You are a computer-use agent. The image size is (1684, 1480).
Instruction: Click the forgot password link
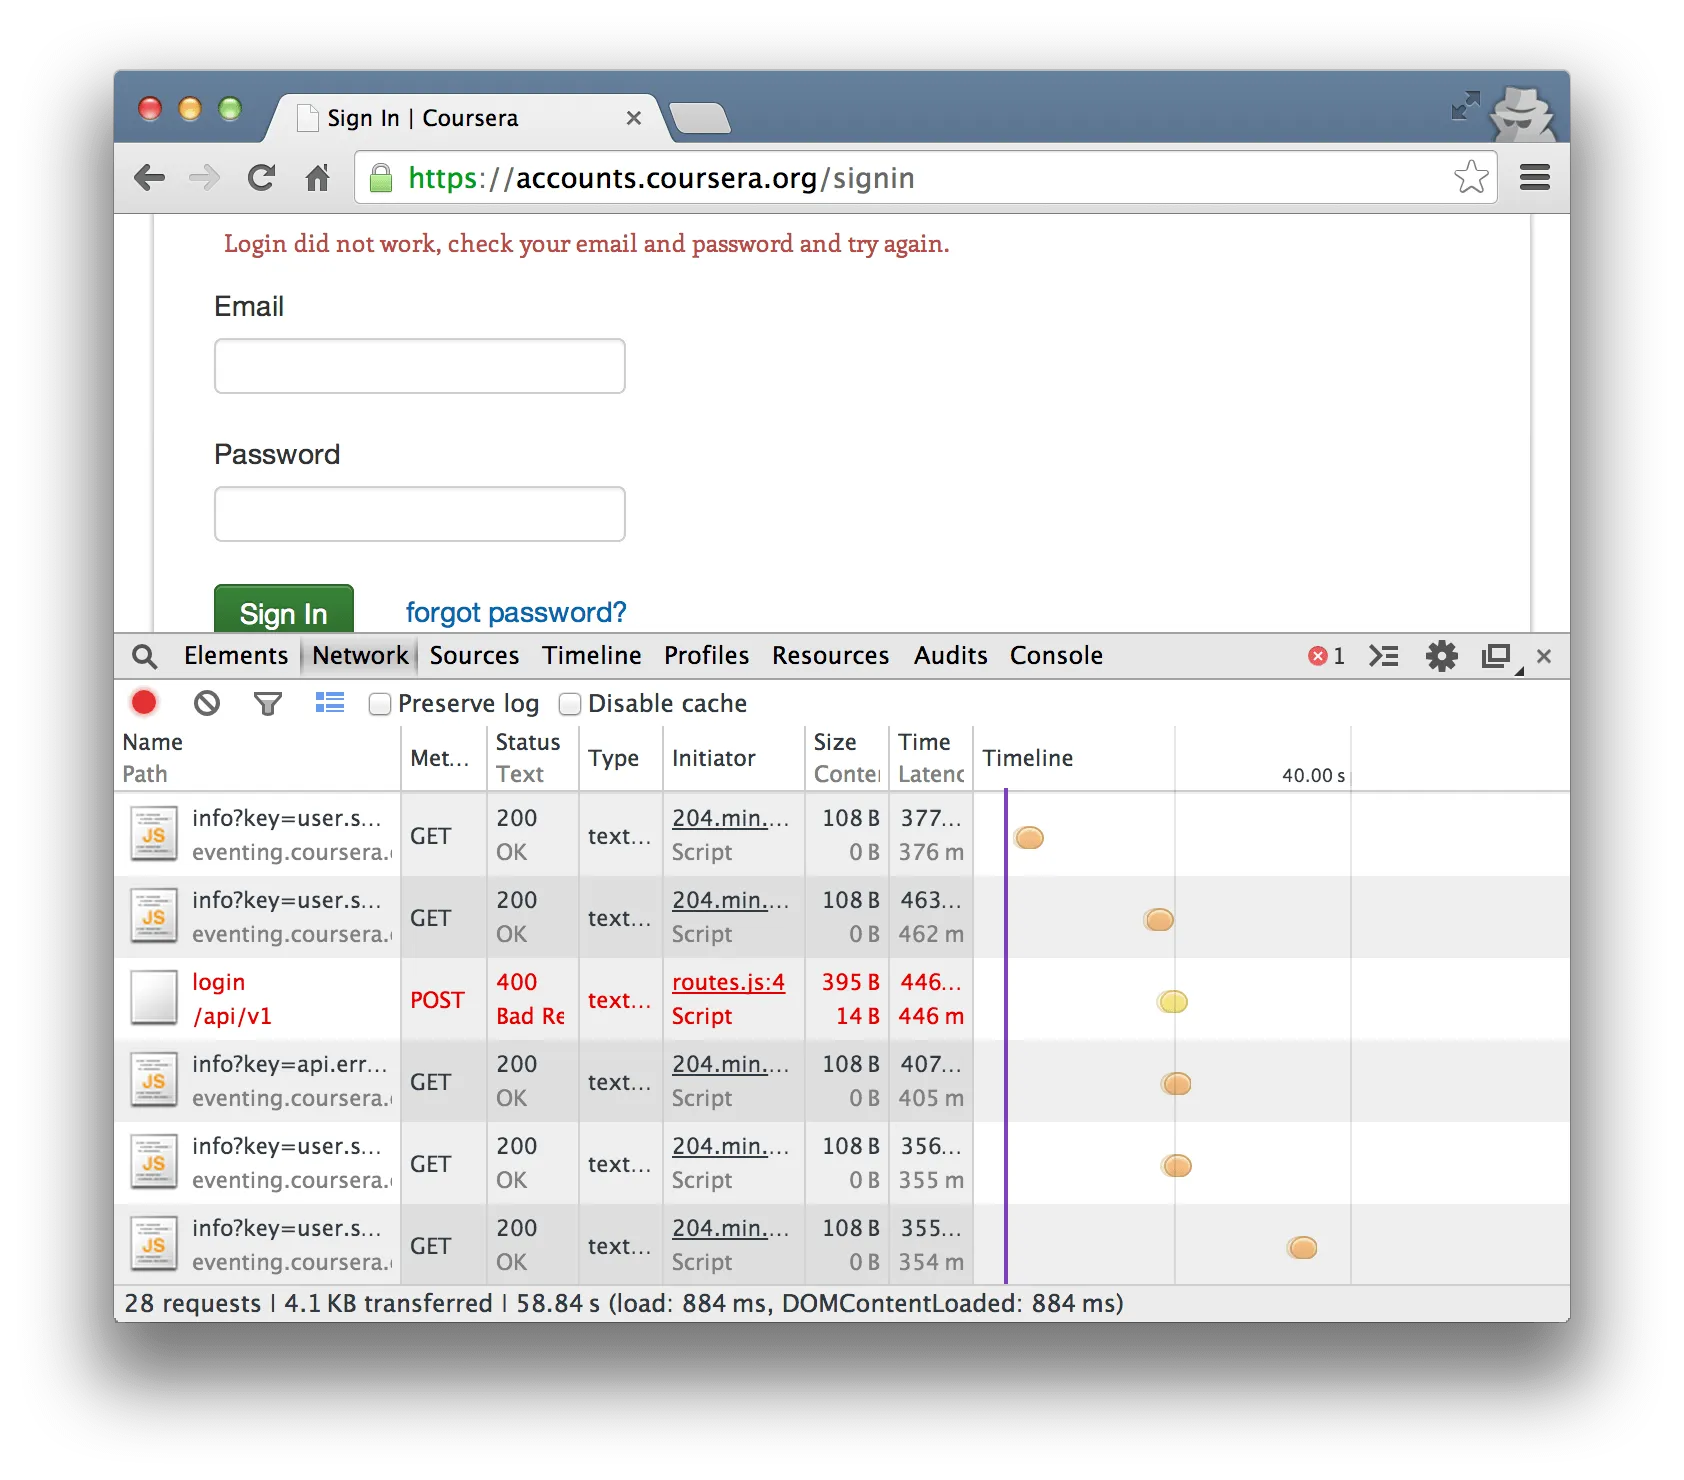coord(516,612)
